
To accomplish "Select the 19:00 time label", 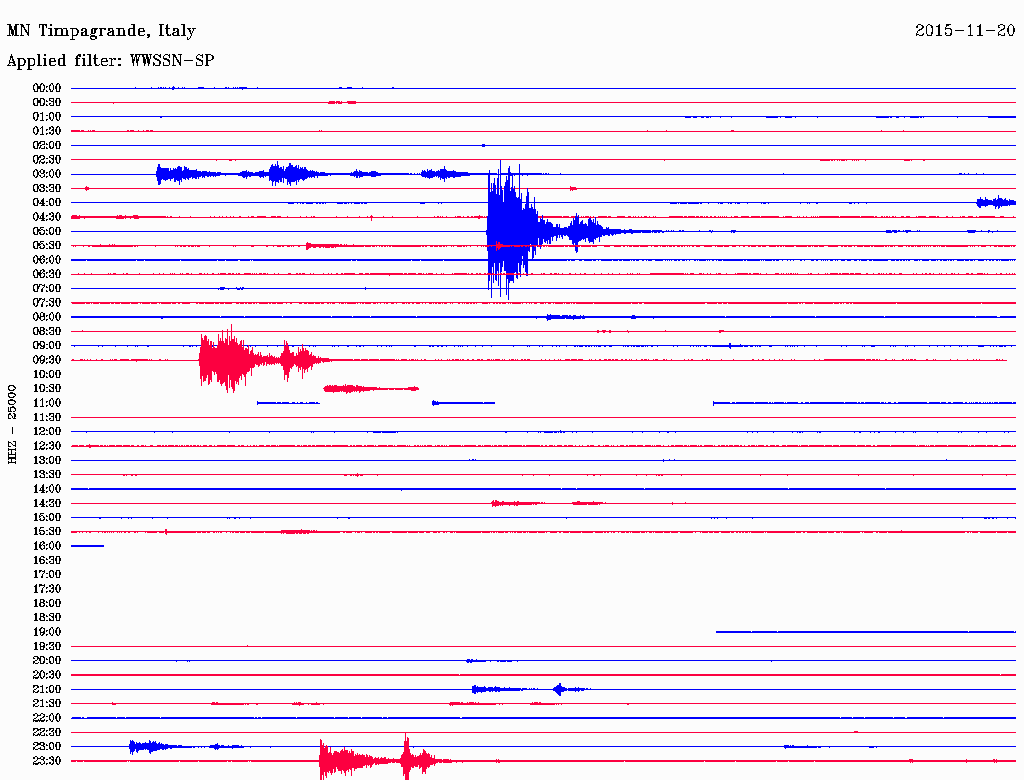I will tap(47, 632).
